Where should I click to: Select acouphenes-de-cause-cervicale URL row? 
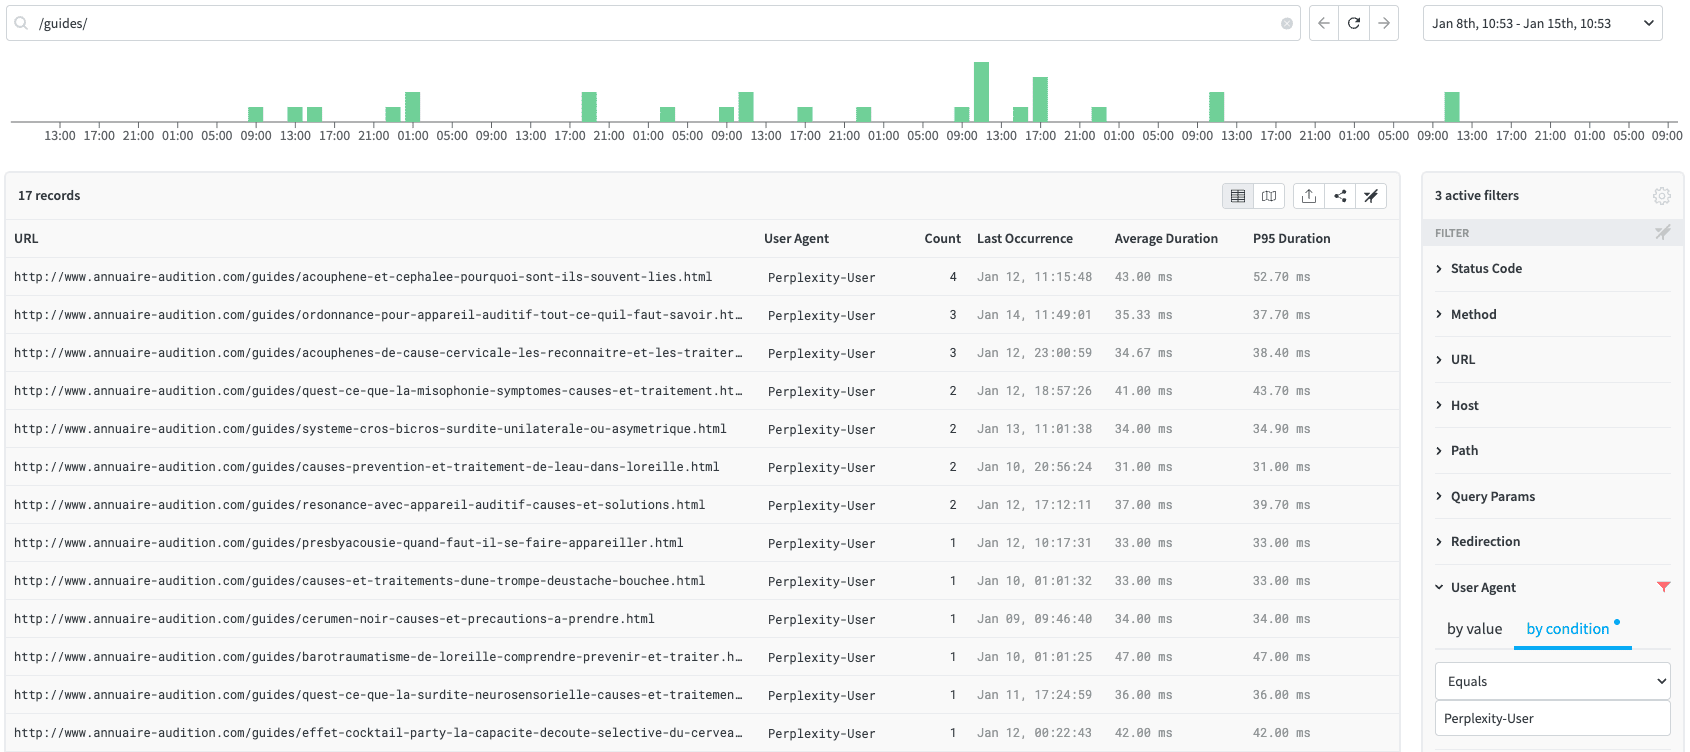378,353
